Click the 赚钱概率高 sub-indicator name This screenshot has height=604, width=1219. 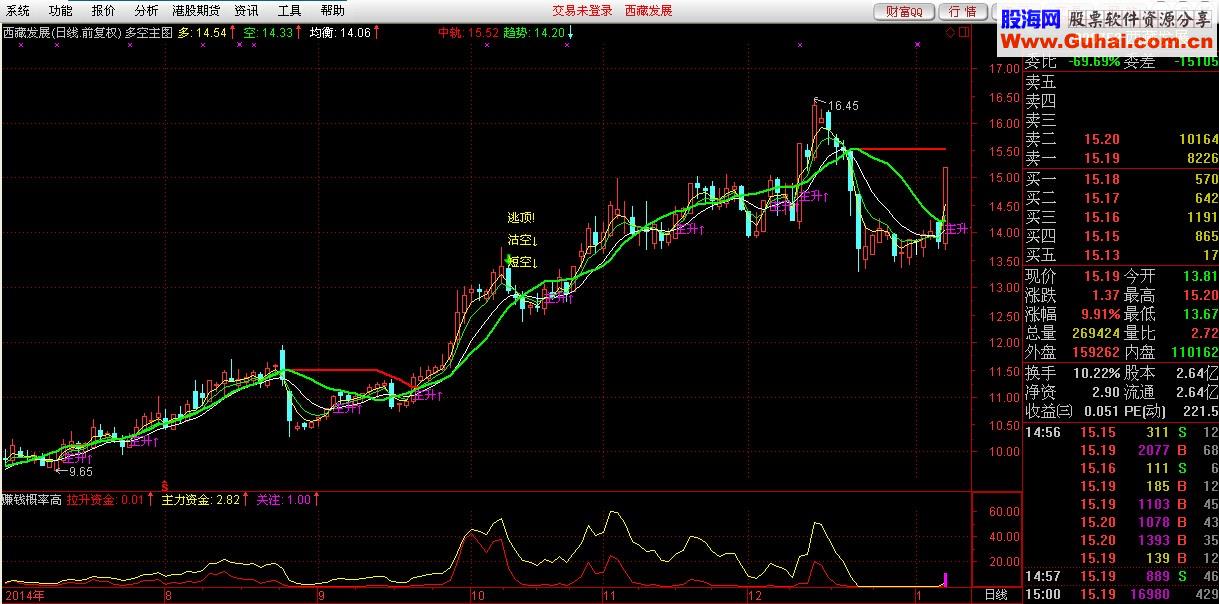[32, 499]
